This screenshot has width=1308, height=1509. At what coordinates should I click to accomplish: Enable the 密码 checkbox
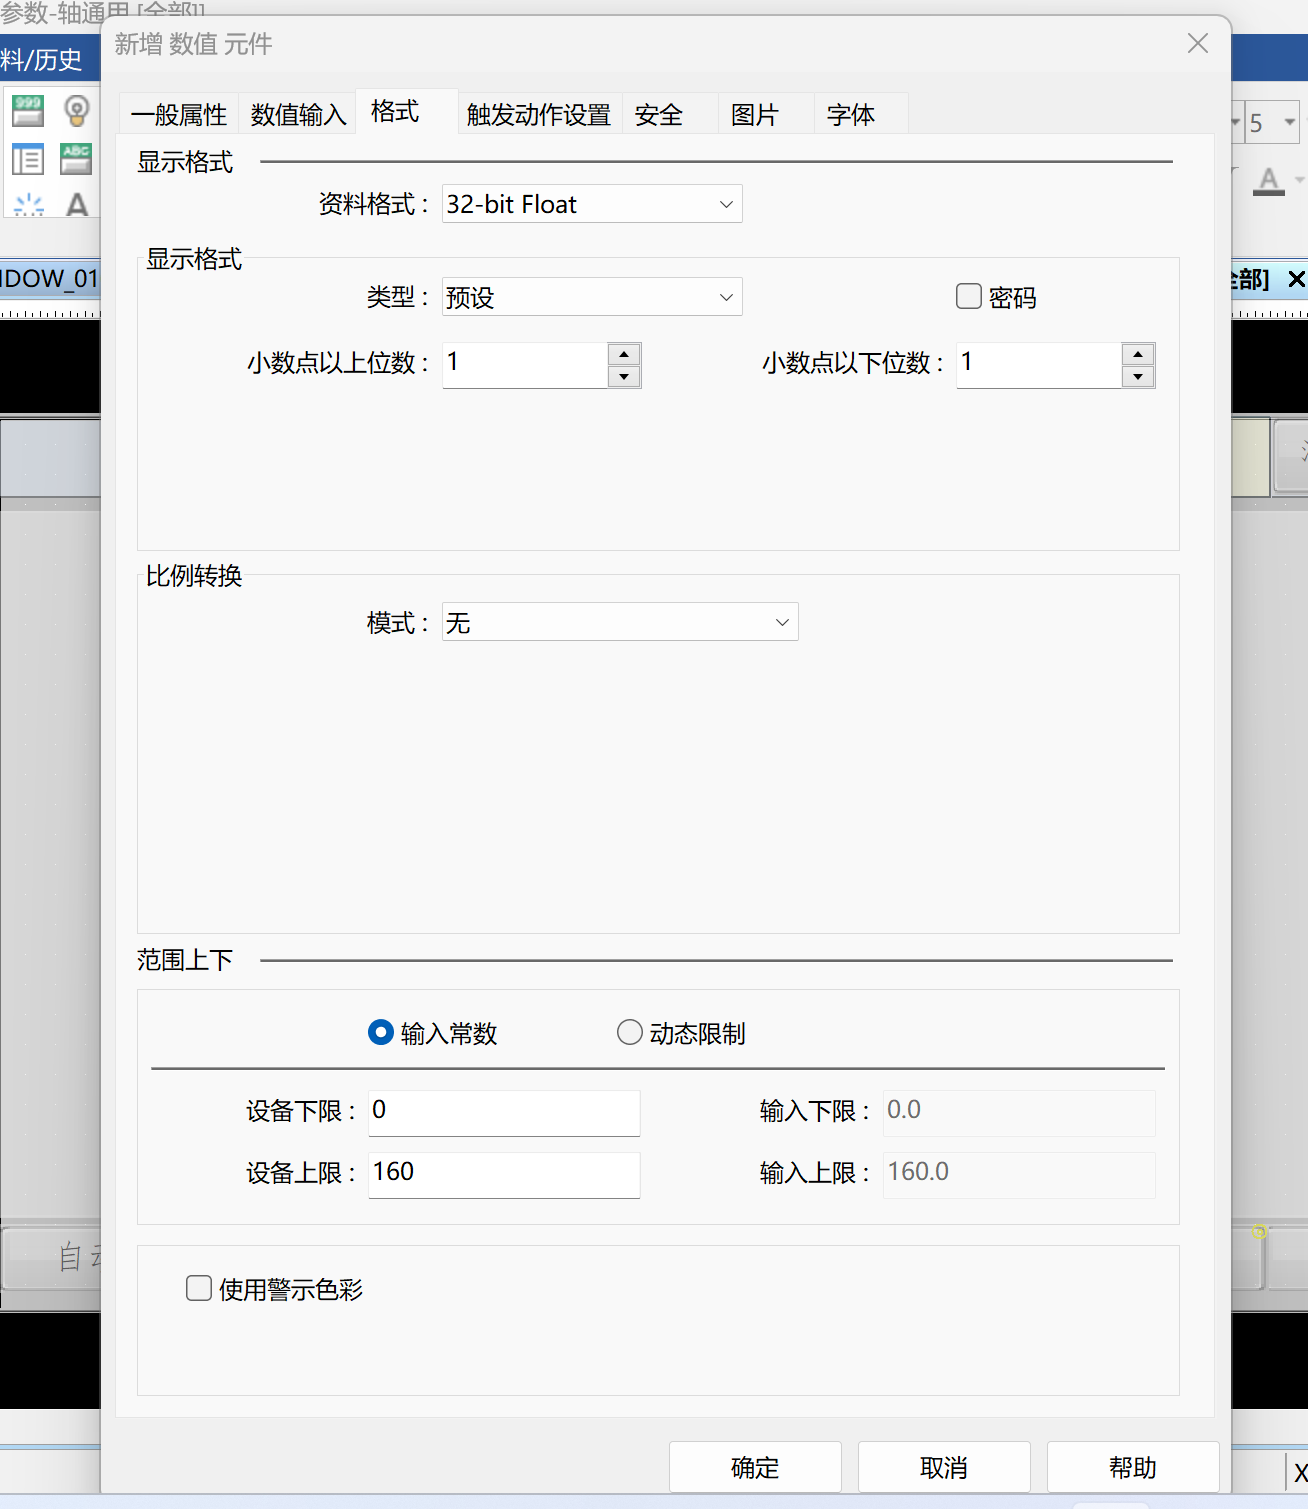(969, 297)
